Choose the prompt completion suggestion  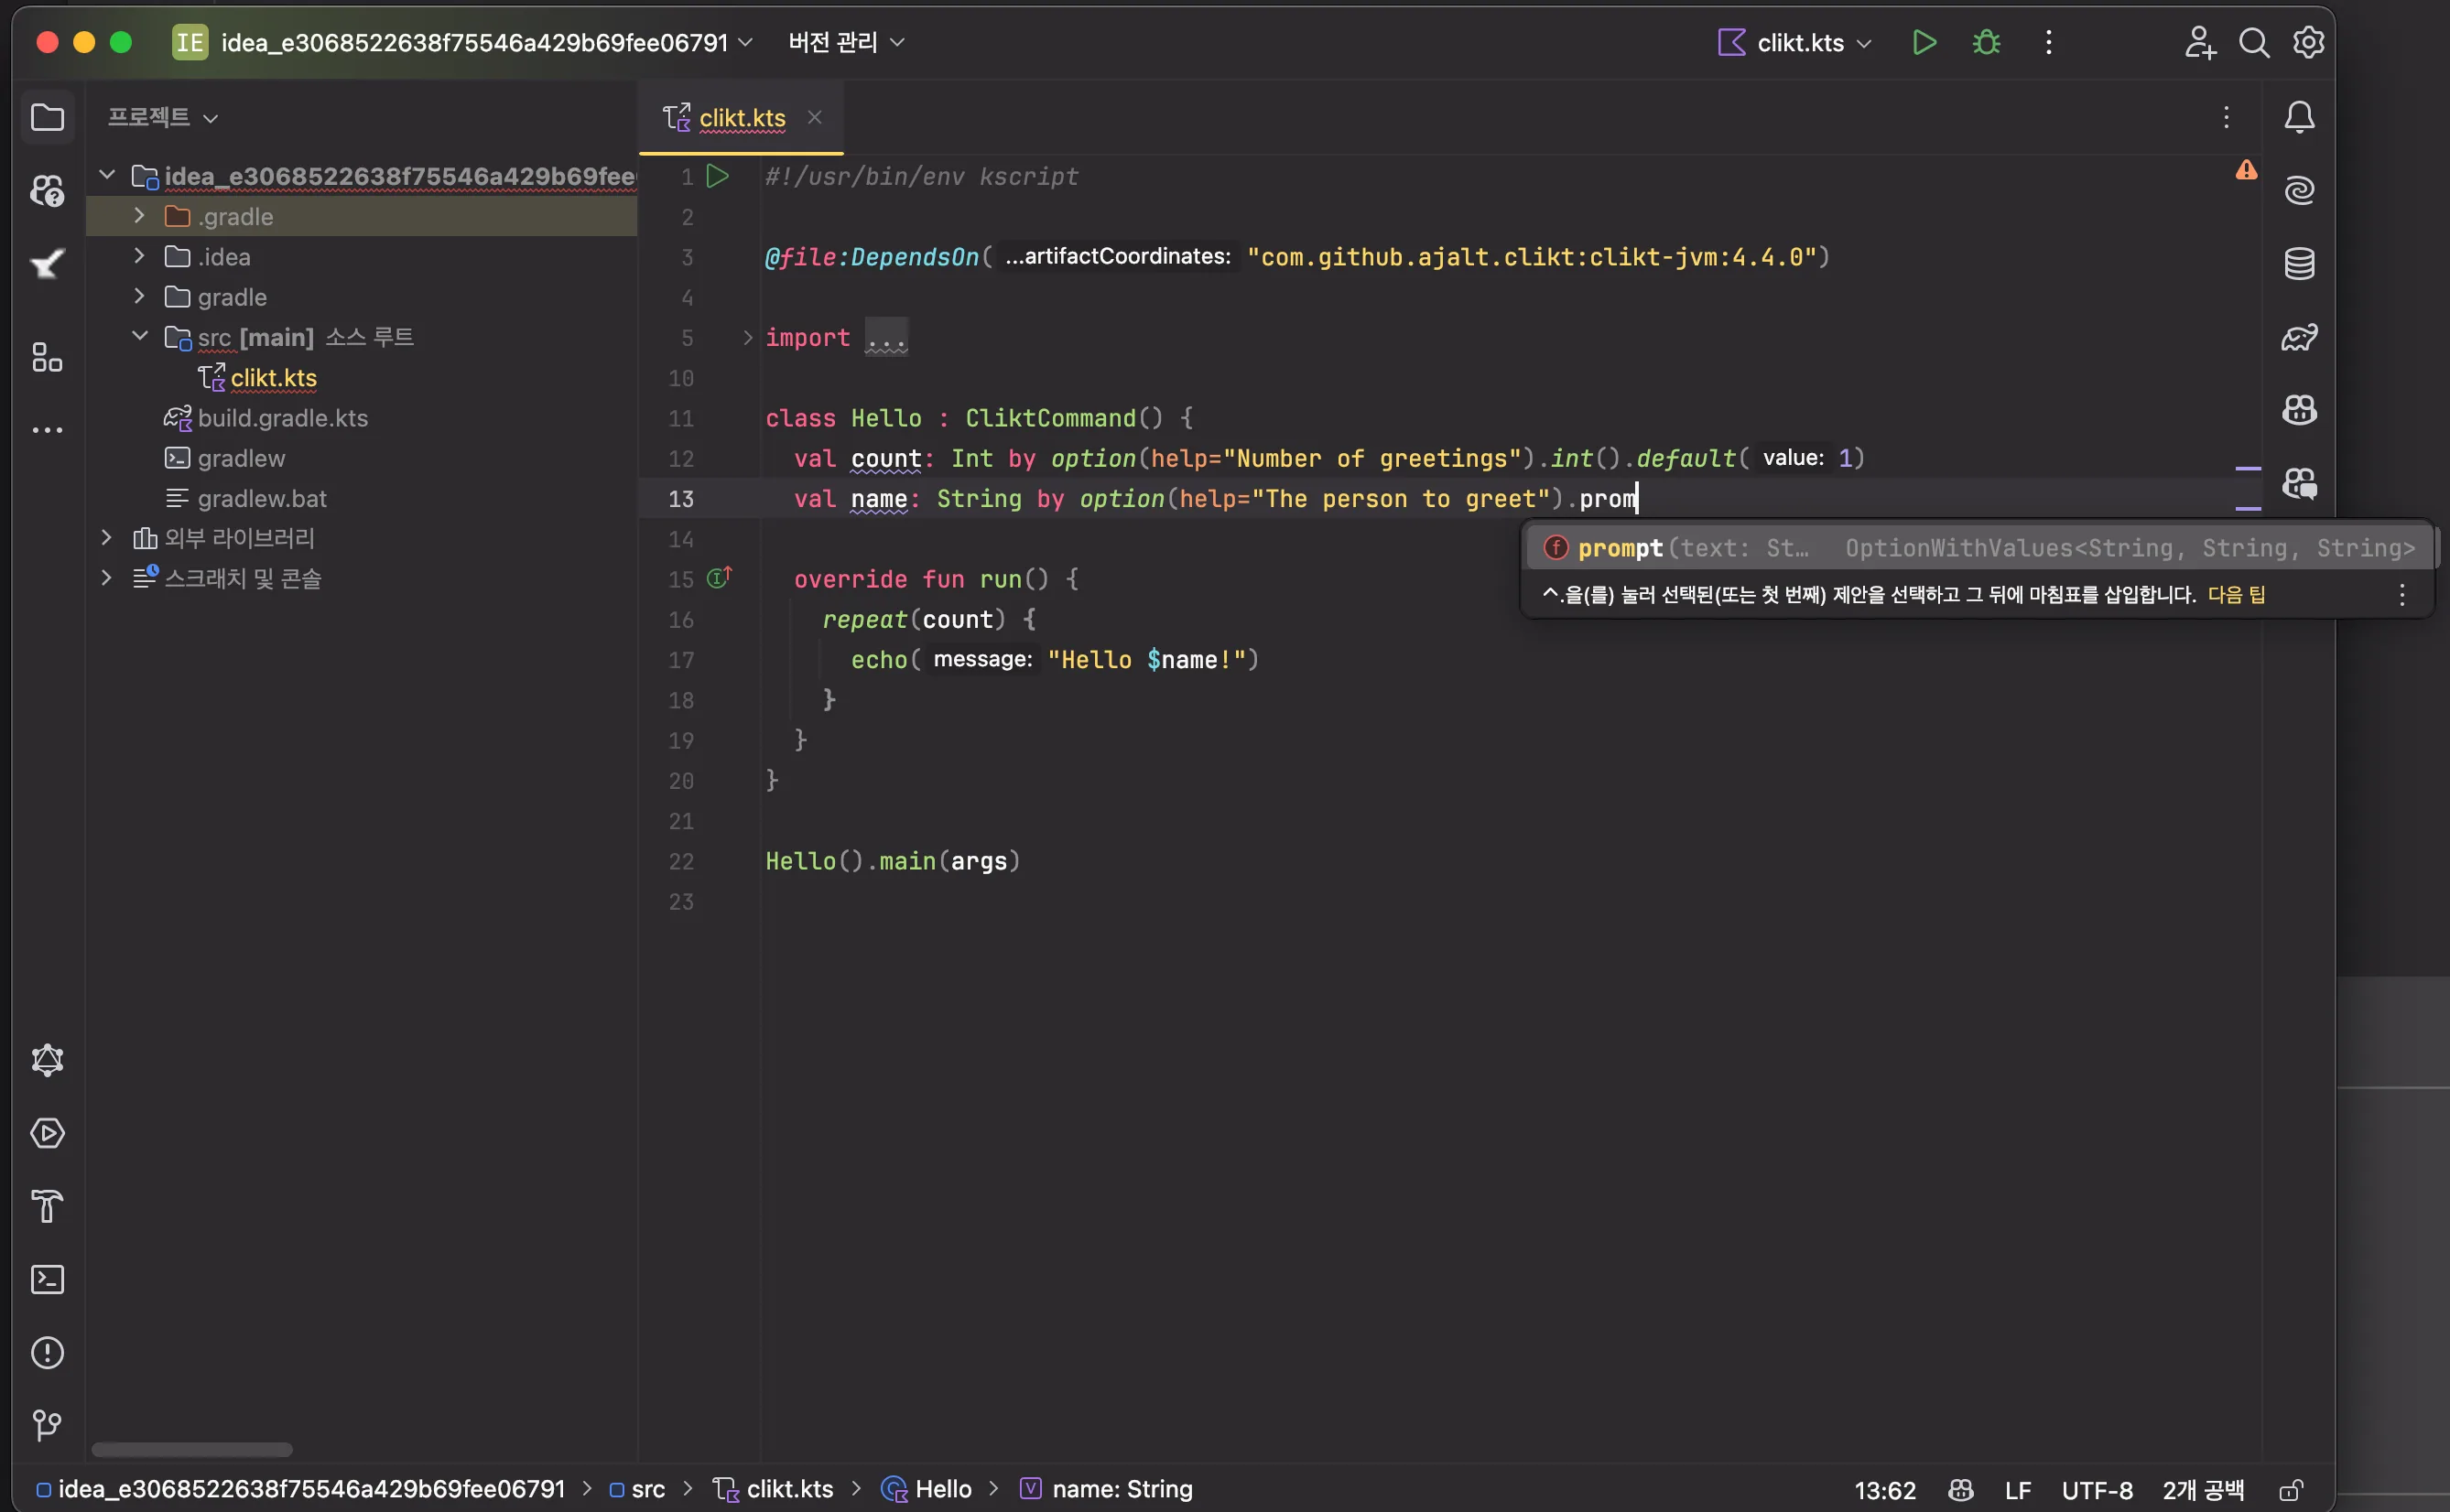click(1979, 548)
